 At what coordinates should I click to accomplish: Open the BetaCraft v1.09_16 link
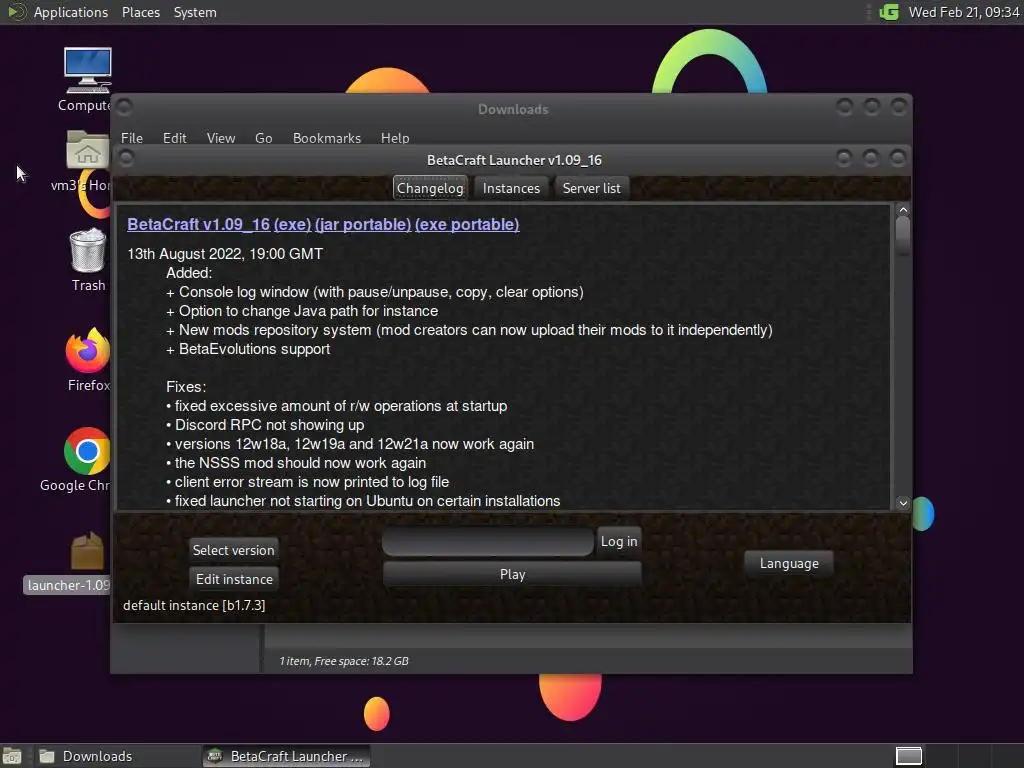pos(199,225)
